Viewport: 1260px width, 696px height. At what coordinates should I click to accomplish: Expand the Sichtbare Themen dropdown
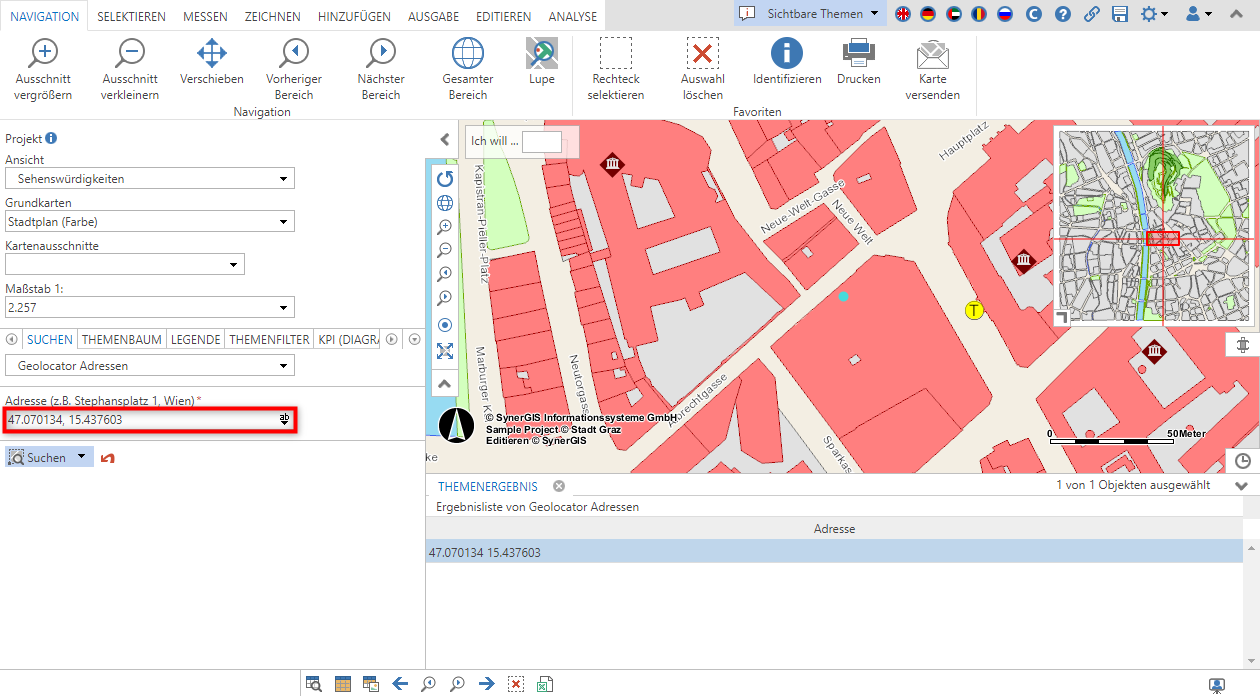tap(811, 14)
